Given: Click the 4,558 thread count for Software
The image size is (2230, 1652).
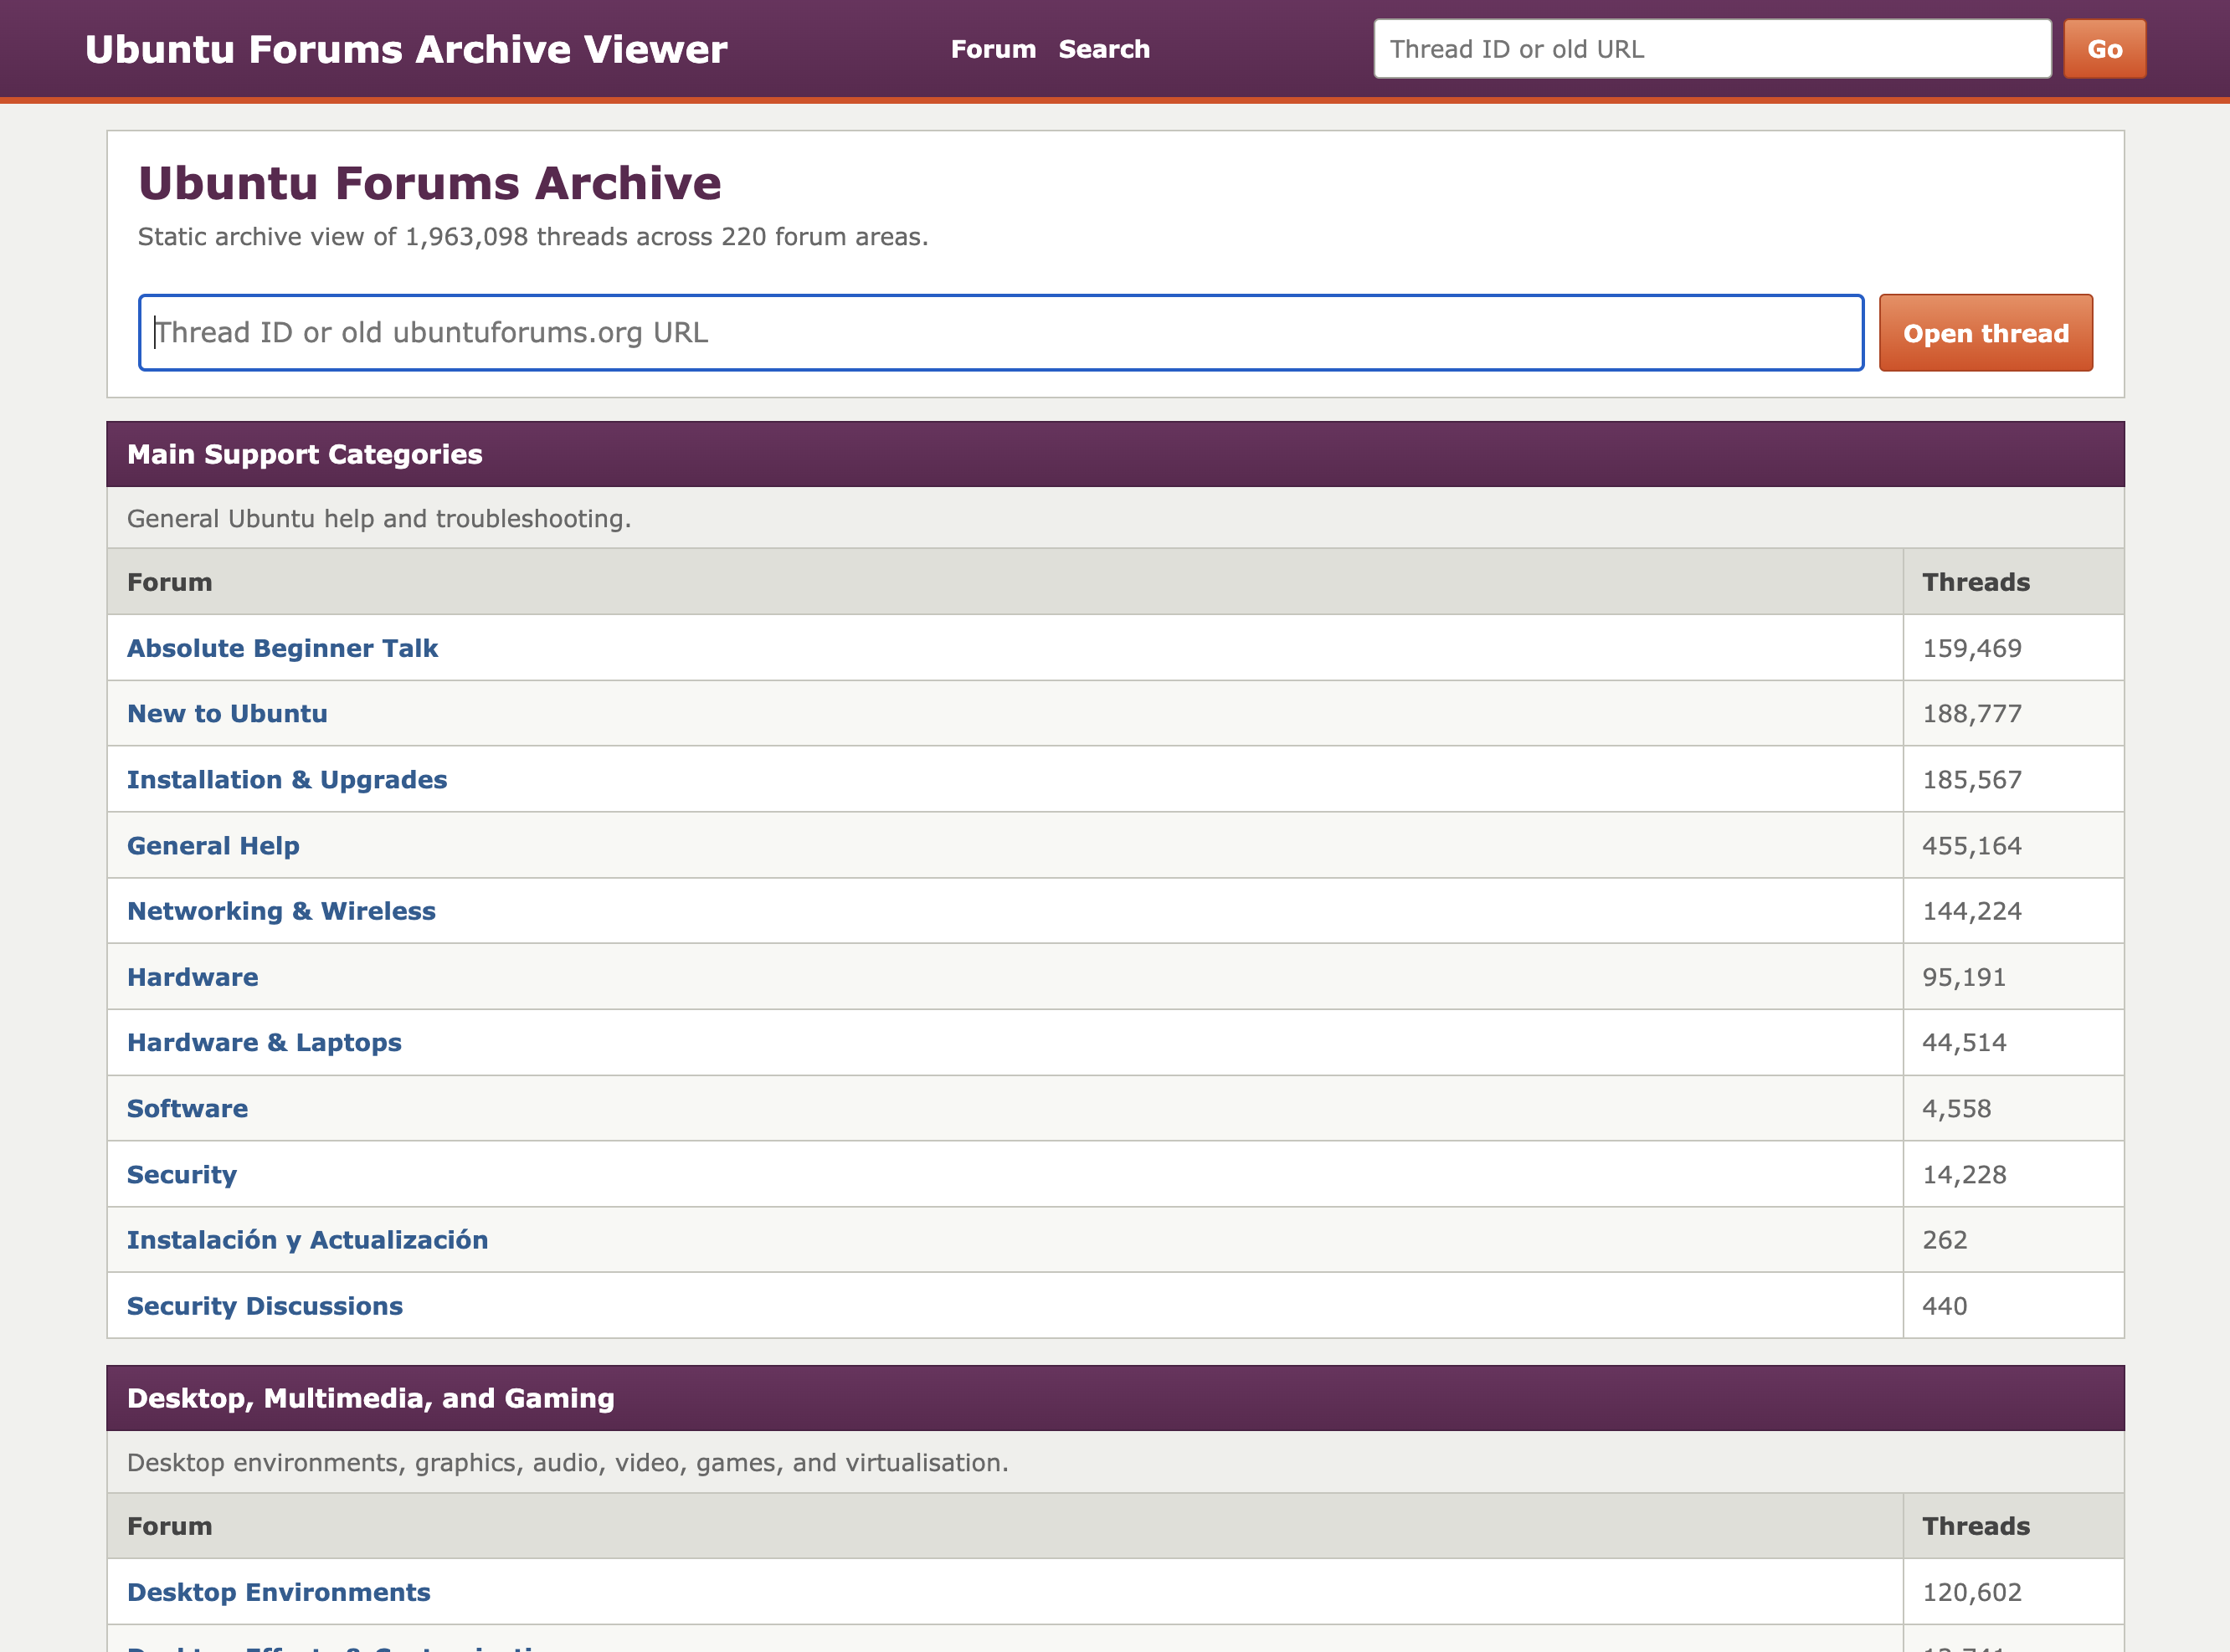Looking at the screenshot, I should point(1956,1109).
